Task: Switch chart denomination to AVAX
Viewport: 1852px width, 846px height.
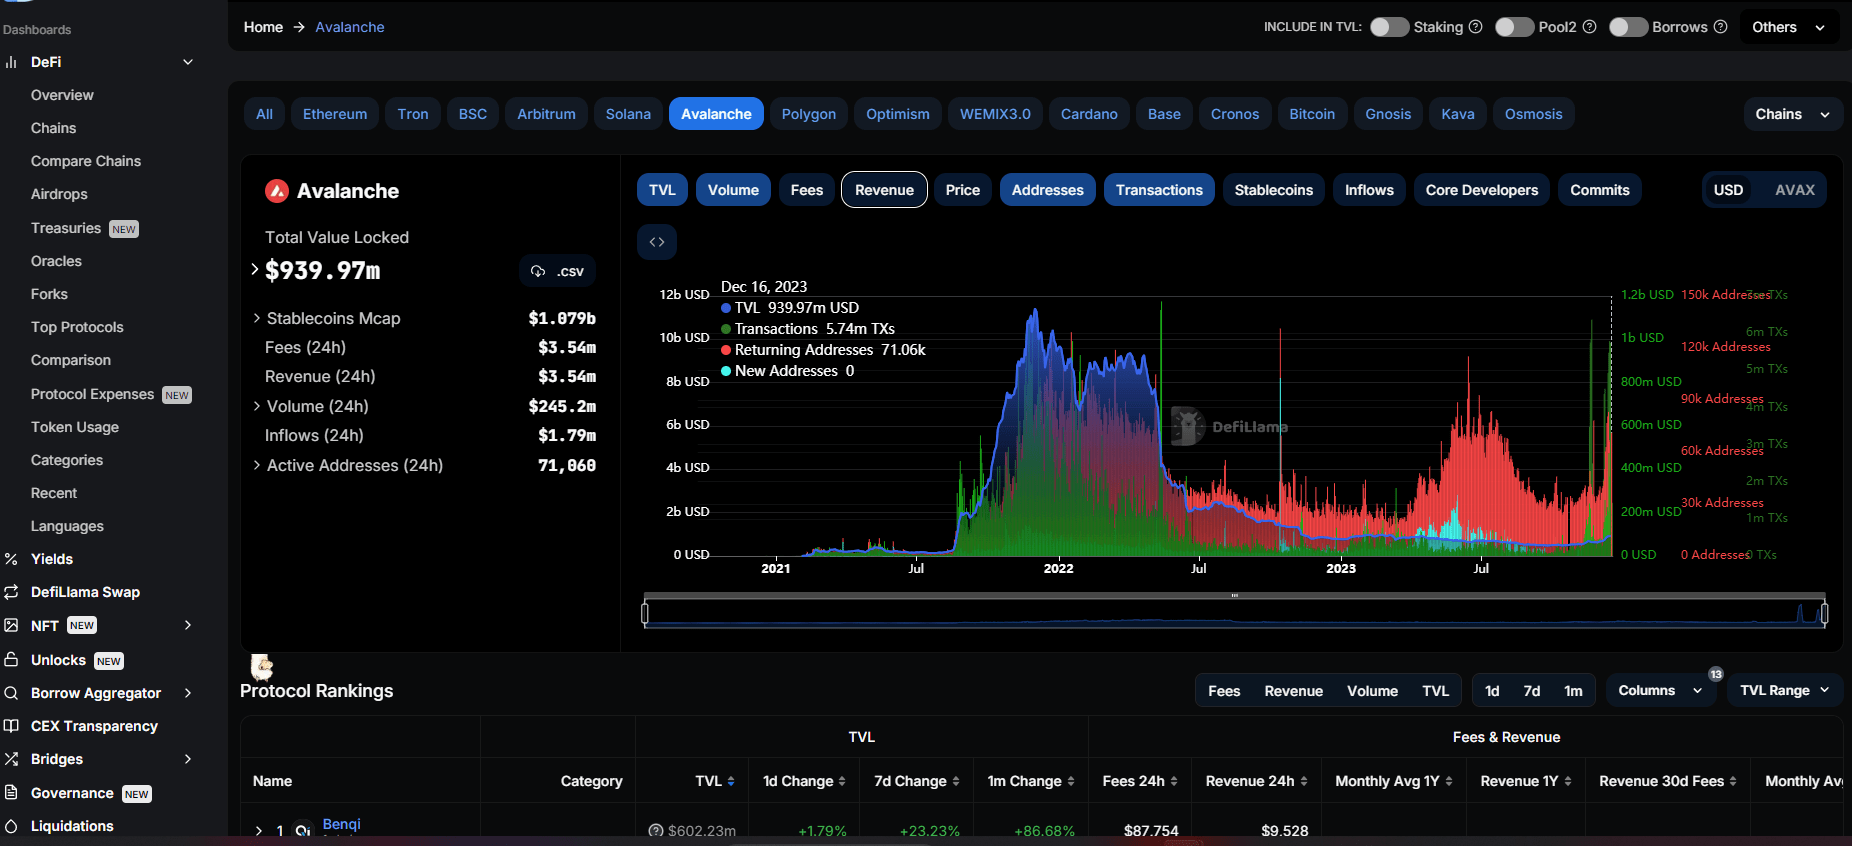Action: coord(1794,190)
